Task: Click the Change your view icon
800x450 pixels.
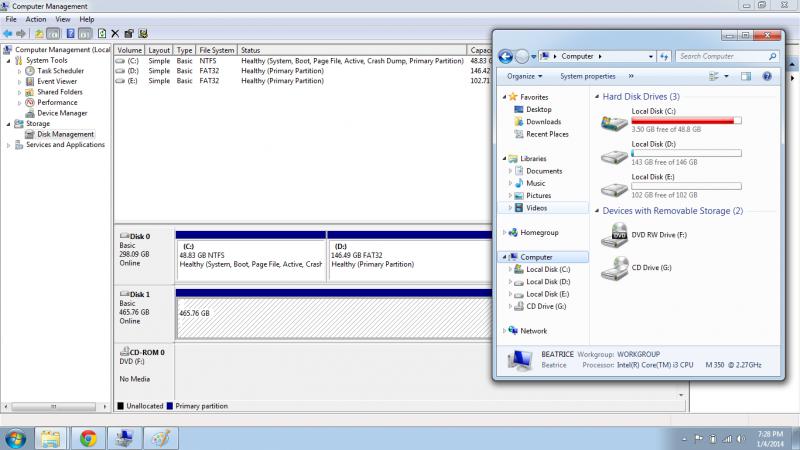Action: coord(713,76)
